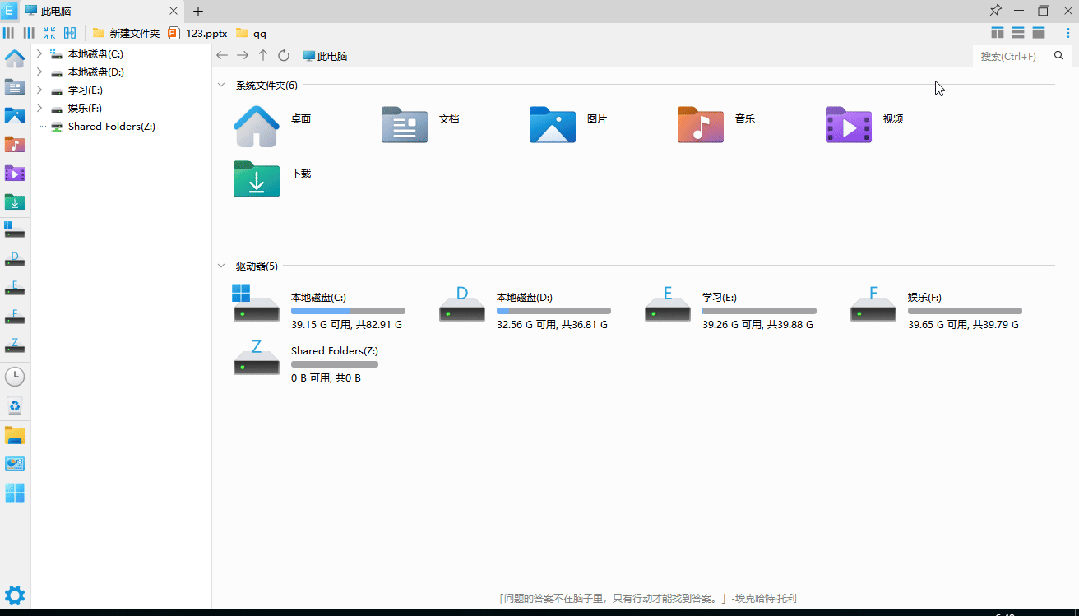Open the 图片 system folder
Screen dimensions: 1079x616
click(568, 125)
